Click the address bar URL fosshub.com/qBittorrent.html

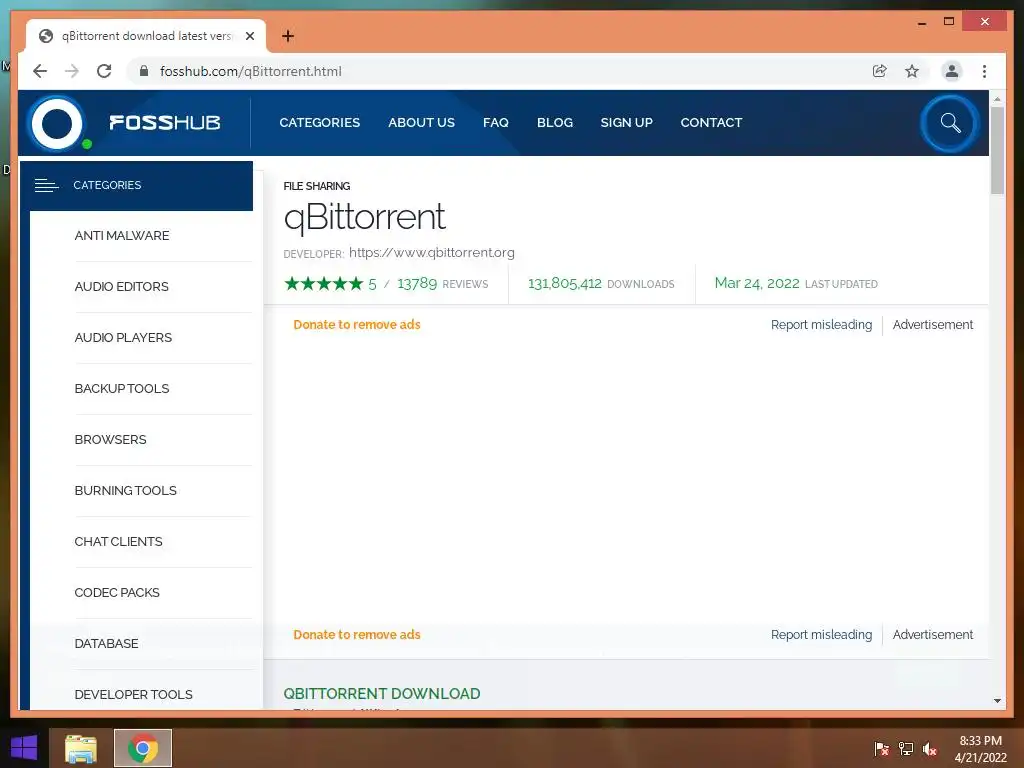pyautogui.click(x=251, y=71)
